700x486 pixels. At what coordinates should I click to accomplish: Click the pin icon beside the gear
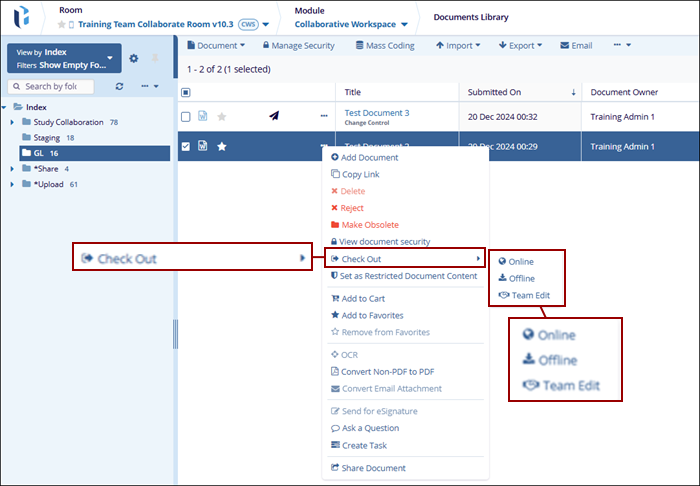point(154,58)
